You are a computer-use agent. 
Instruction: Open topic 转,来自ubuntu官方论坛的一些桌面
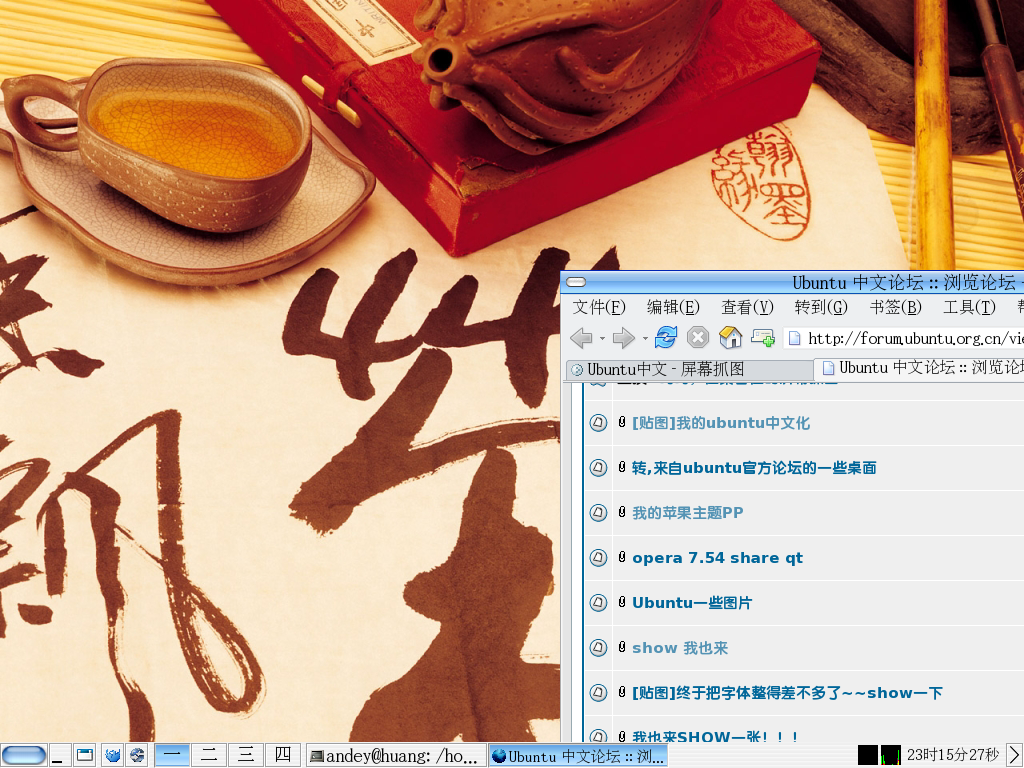pyautogui.click(x=754, y=468)
